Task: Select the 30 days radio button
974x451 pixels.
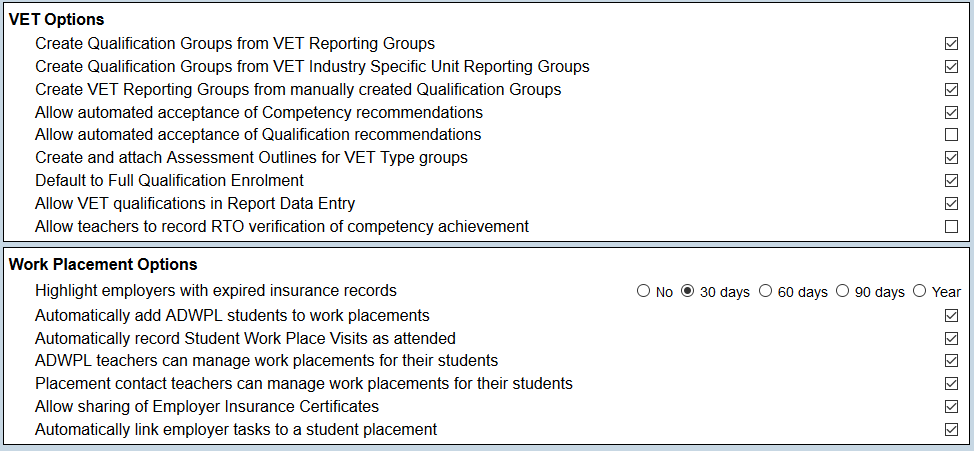Action: 688,292
